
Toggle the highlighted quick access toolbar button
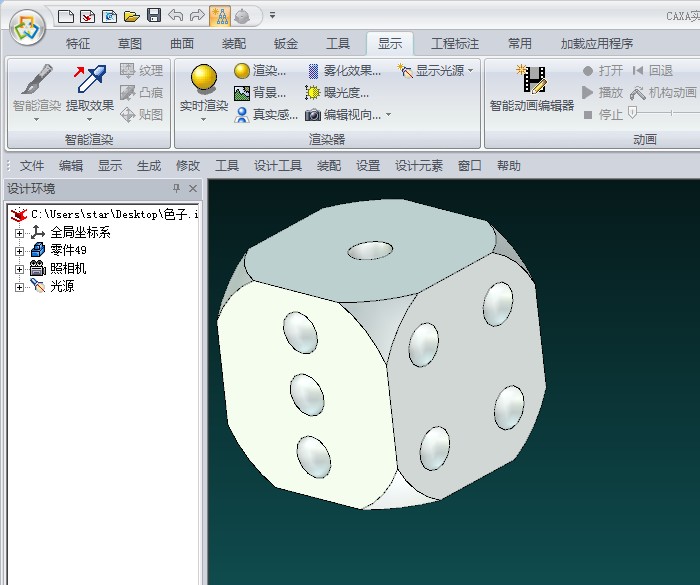tap(220, 15)
